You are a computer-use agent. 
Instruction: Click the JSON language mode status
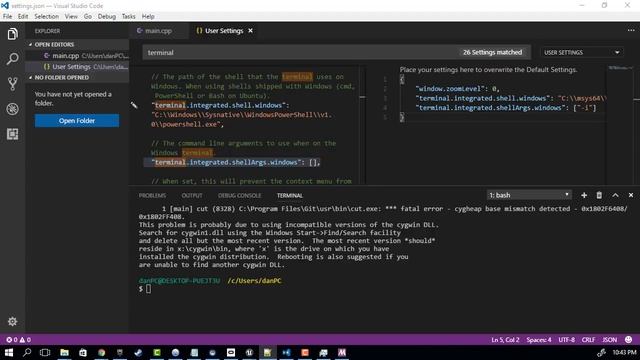point(610,340)
